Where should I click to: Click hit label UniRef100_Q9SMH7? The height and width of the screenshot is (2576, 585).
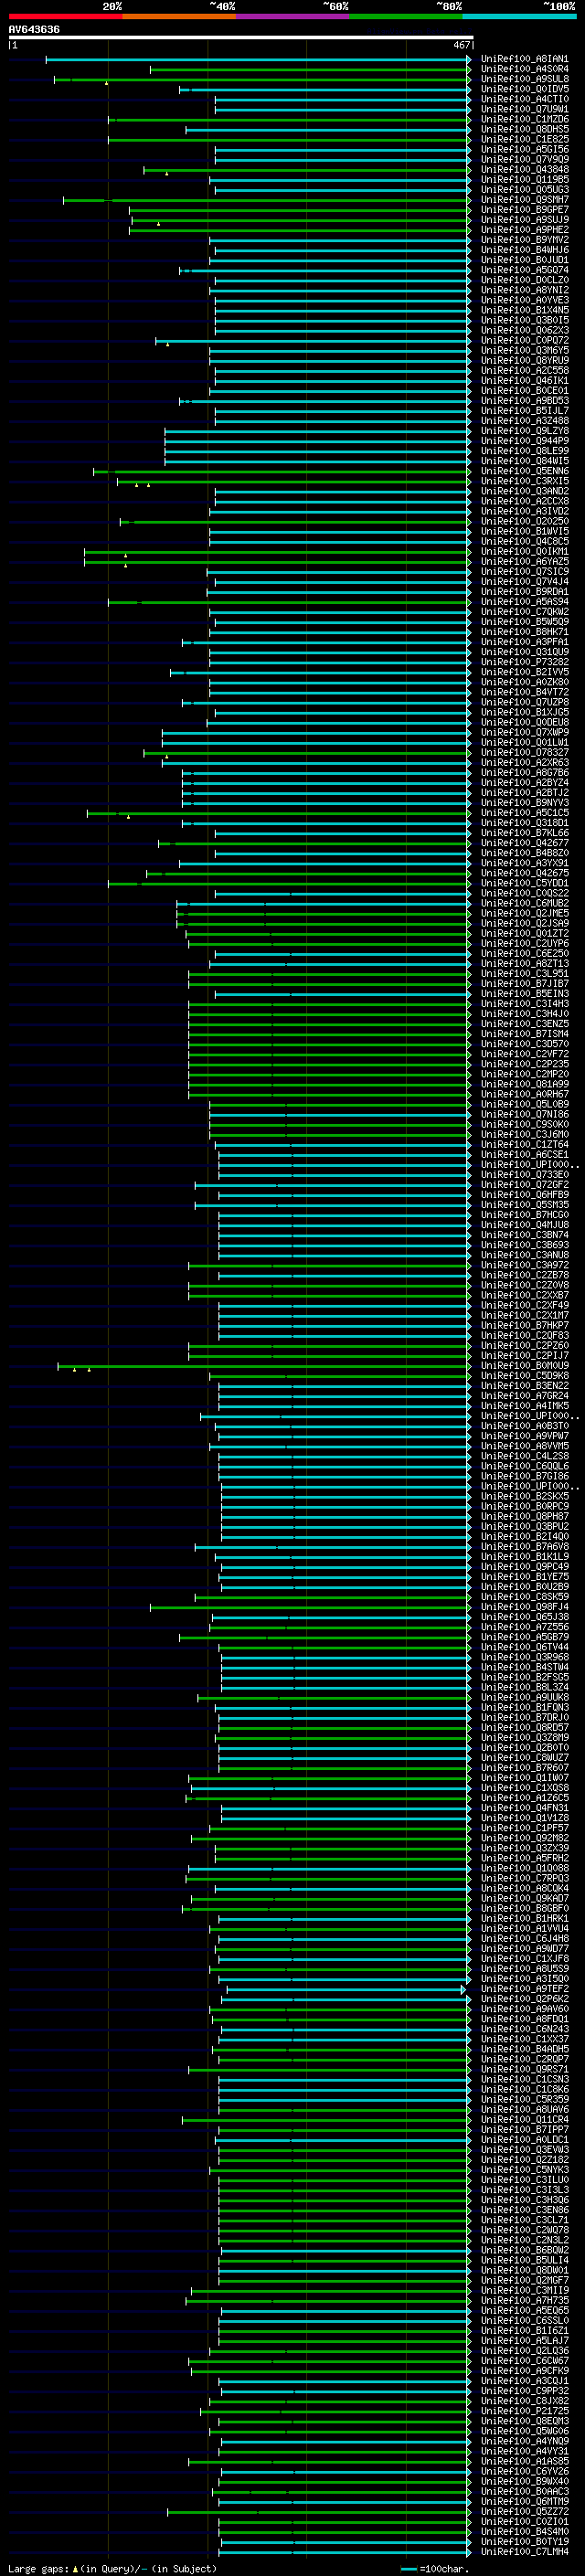pos(524,200)
